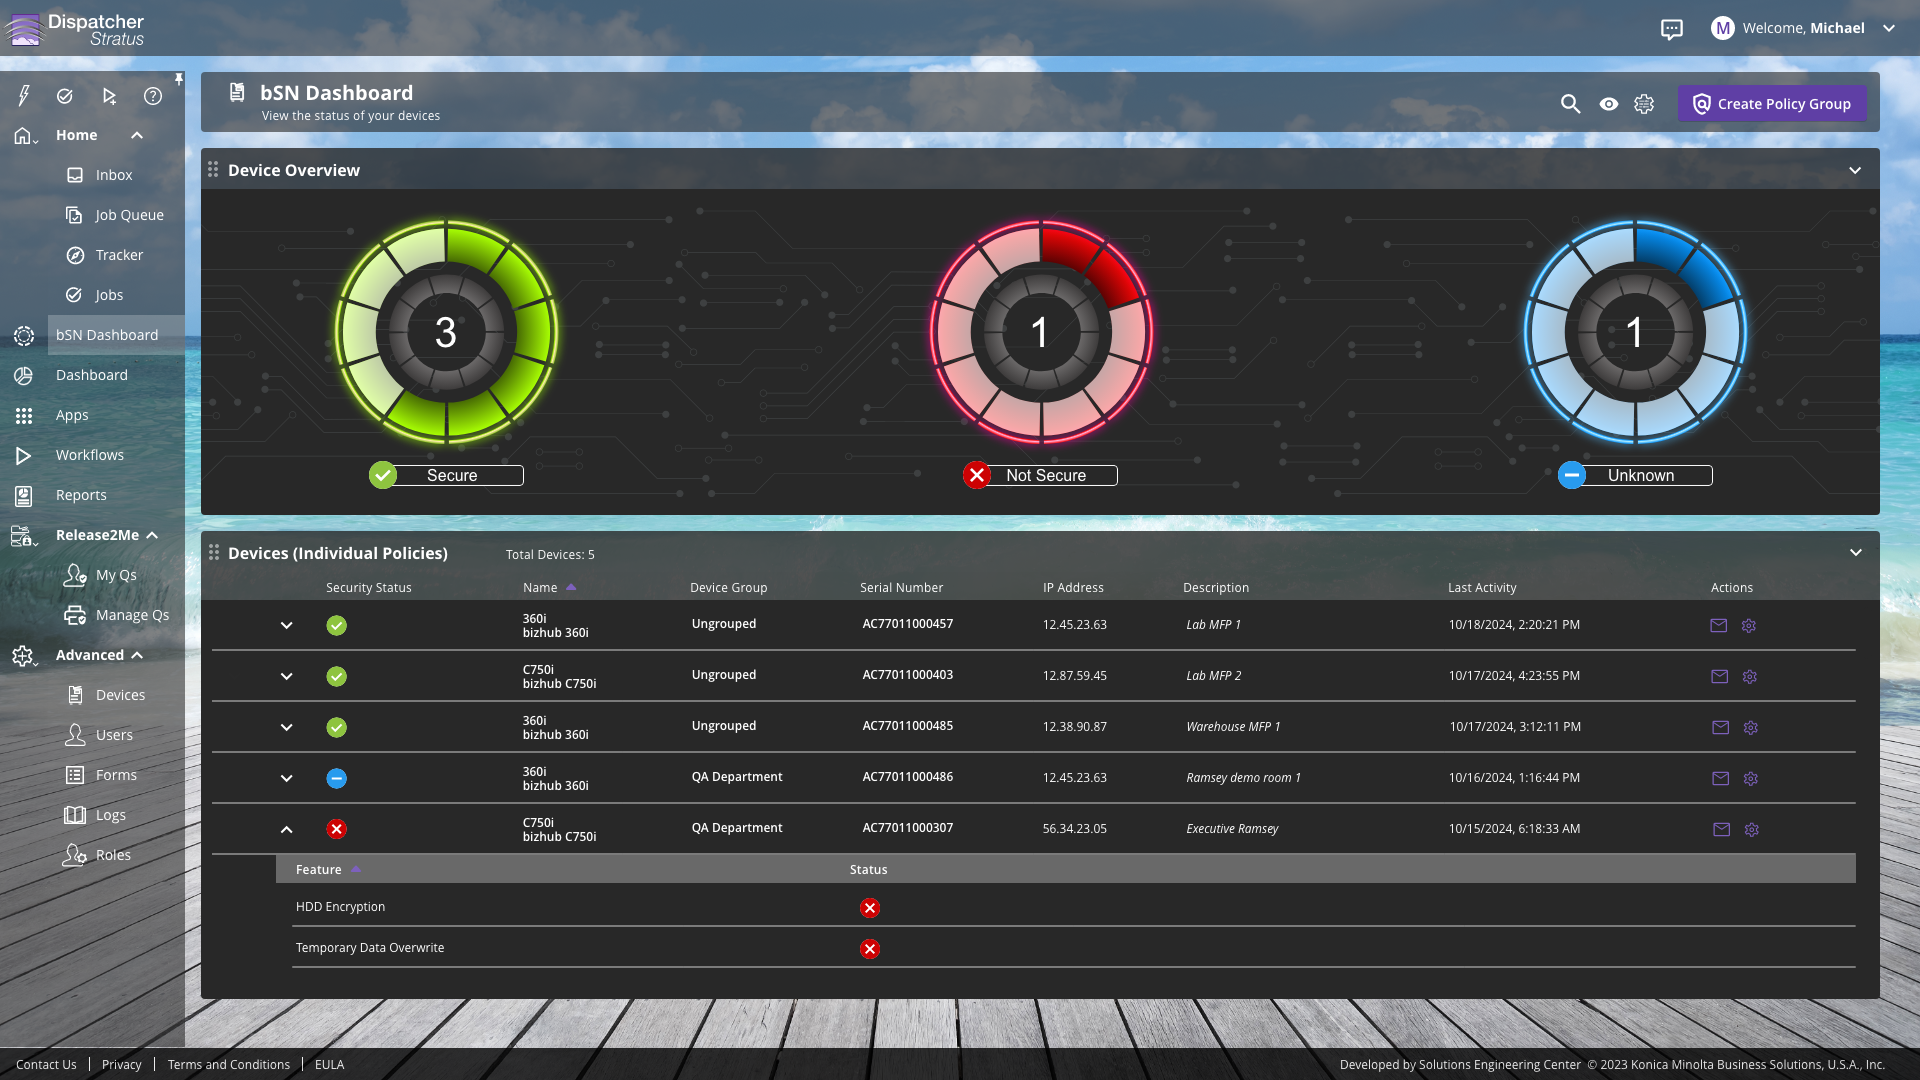The height and width of the screenshot is (1080, 1920).
Task: Collapse row for serial AC77011000307
Action: 286,830
